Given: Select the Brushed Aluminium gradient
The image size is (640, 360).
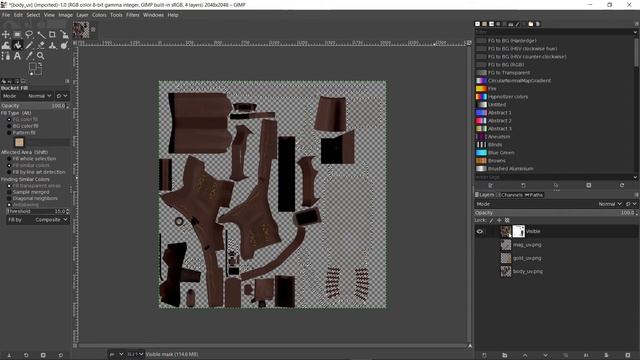Looking at the screenshot, I should click(x=504, y=169).
